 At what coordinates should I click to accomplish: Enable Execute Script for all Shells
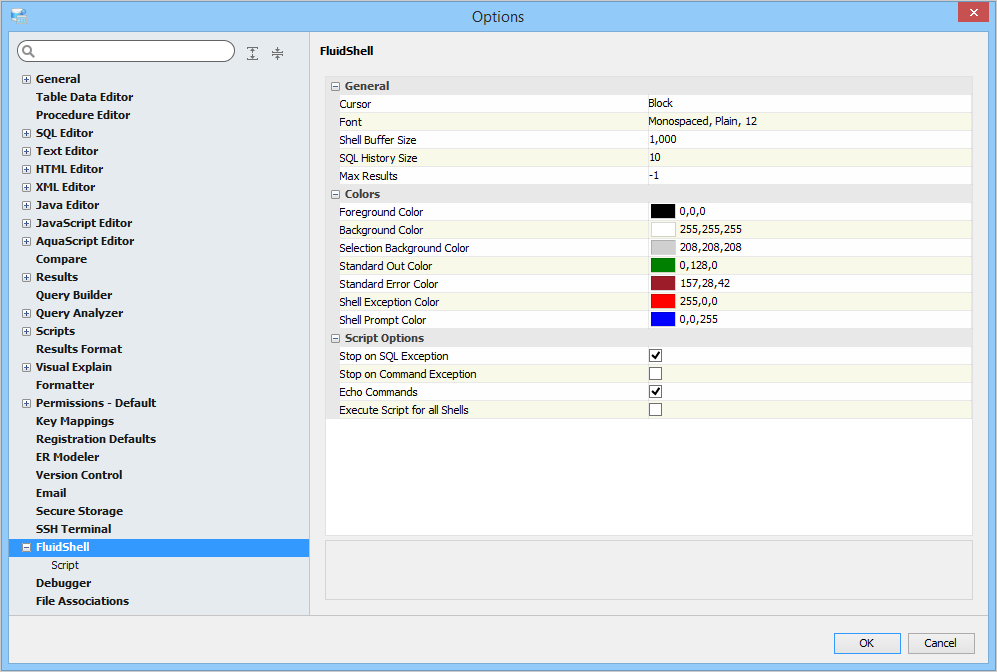click(x=655, y=409)
